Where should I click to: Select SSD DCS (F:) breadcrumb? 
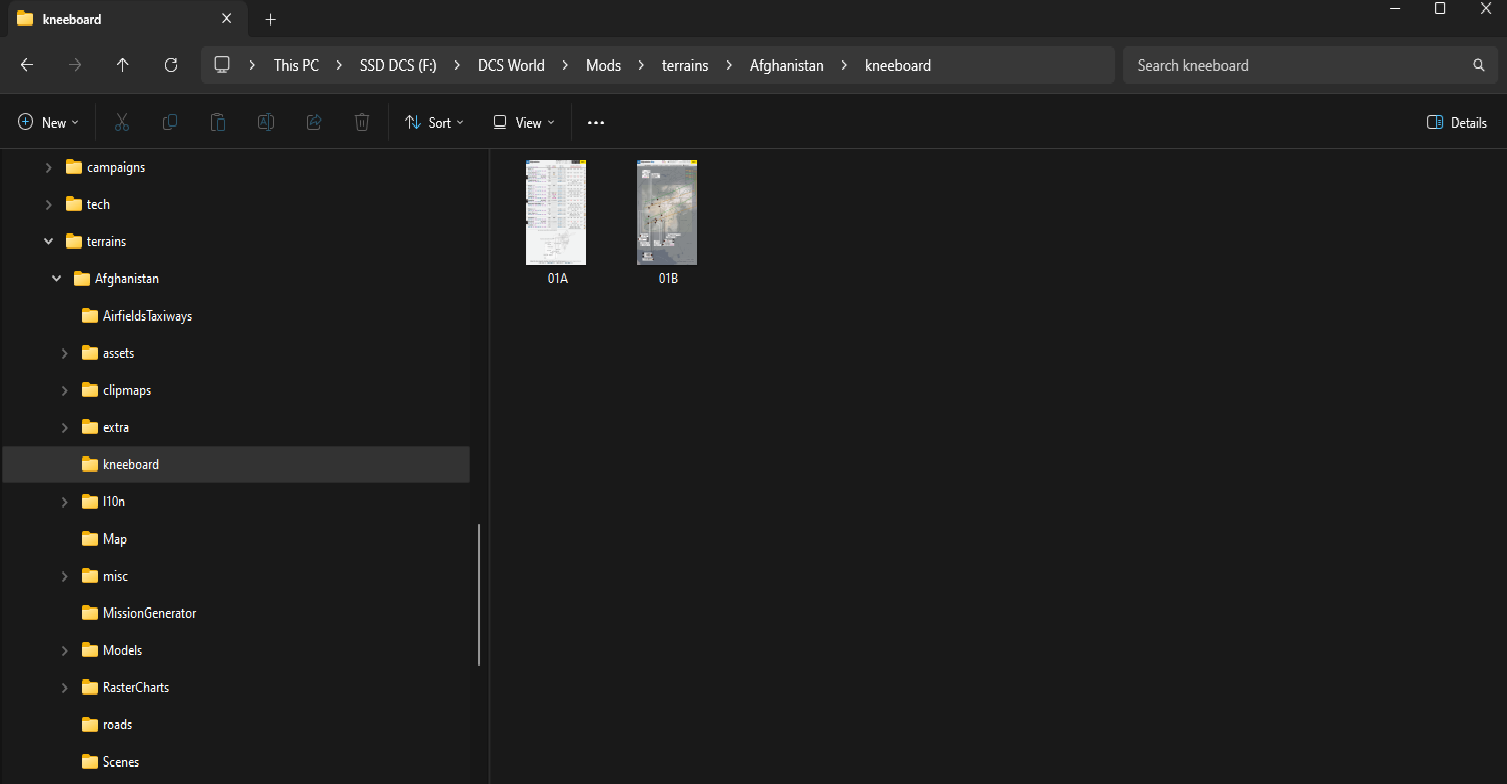(398, 65)
